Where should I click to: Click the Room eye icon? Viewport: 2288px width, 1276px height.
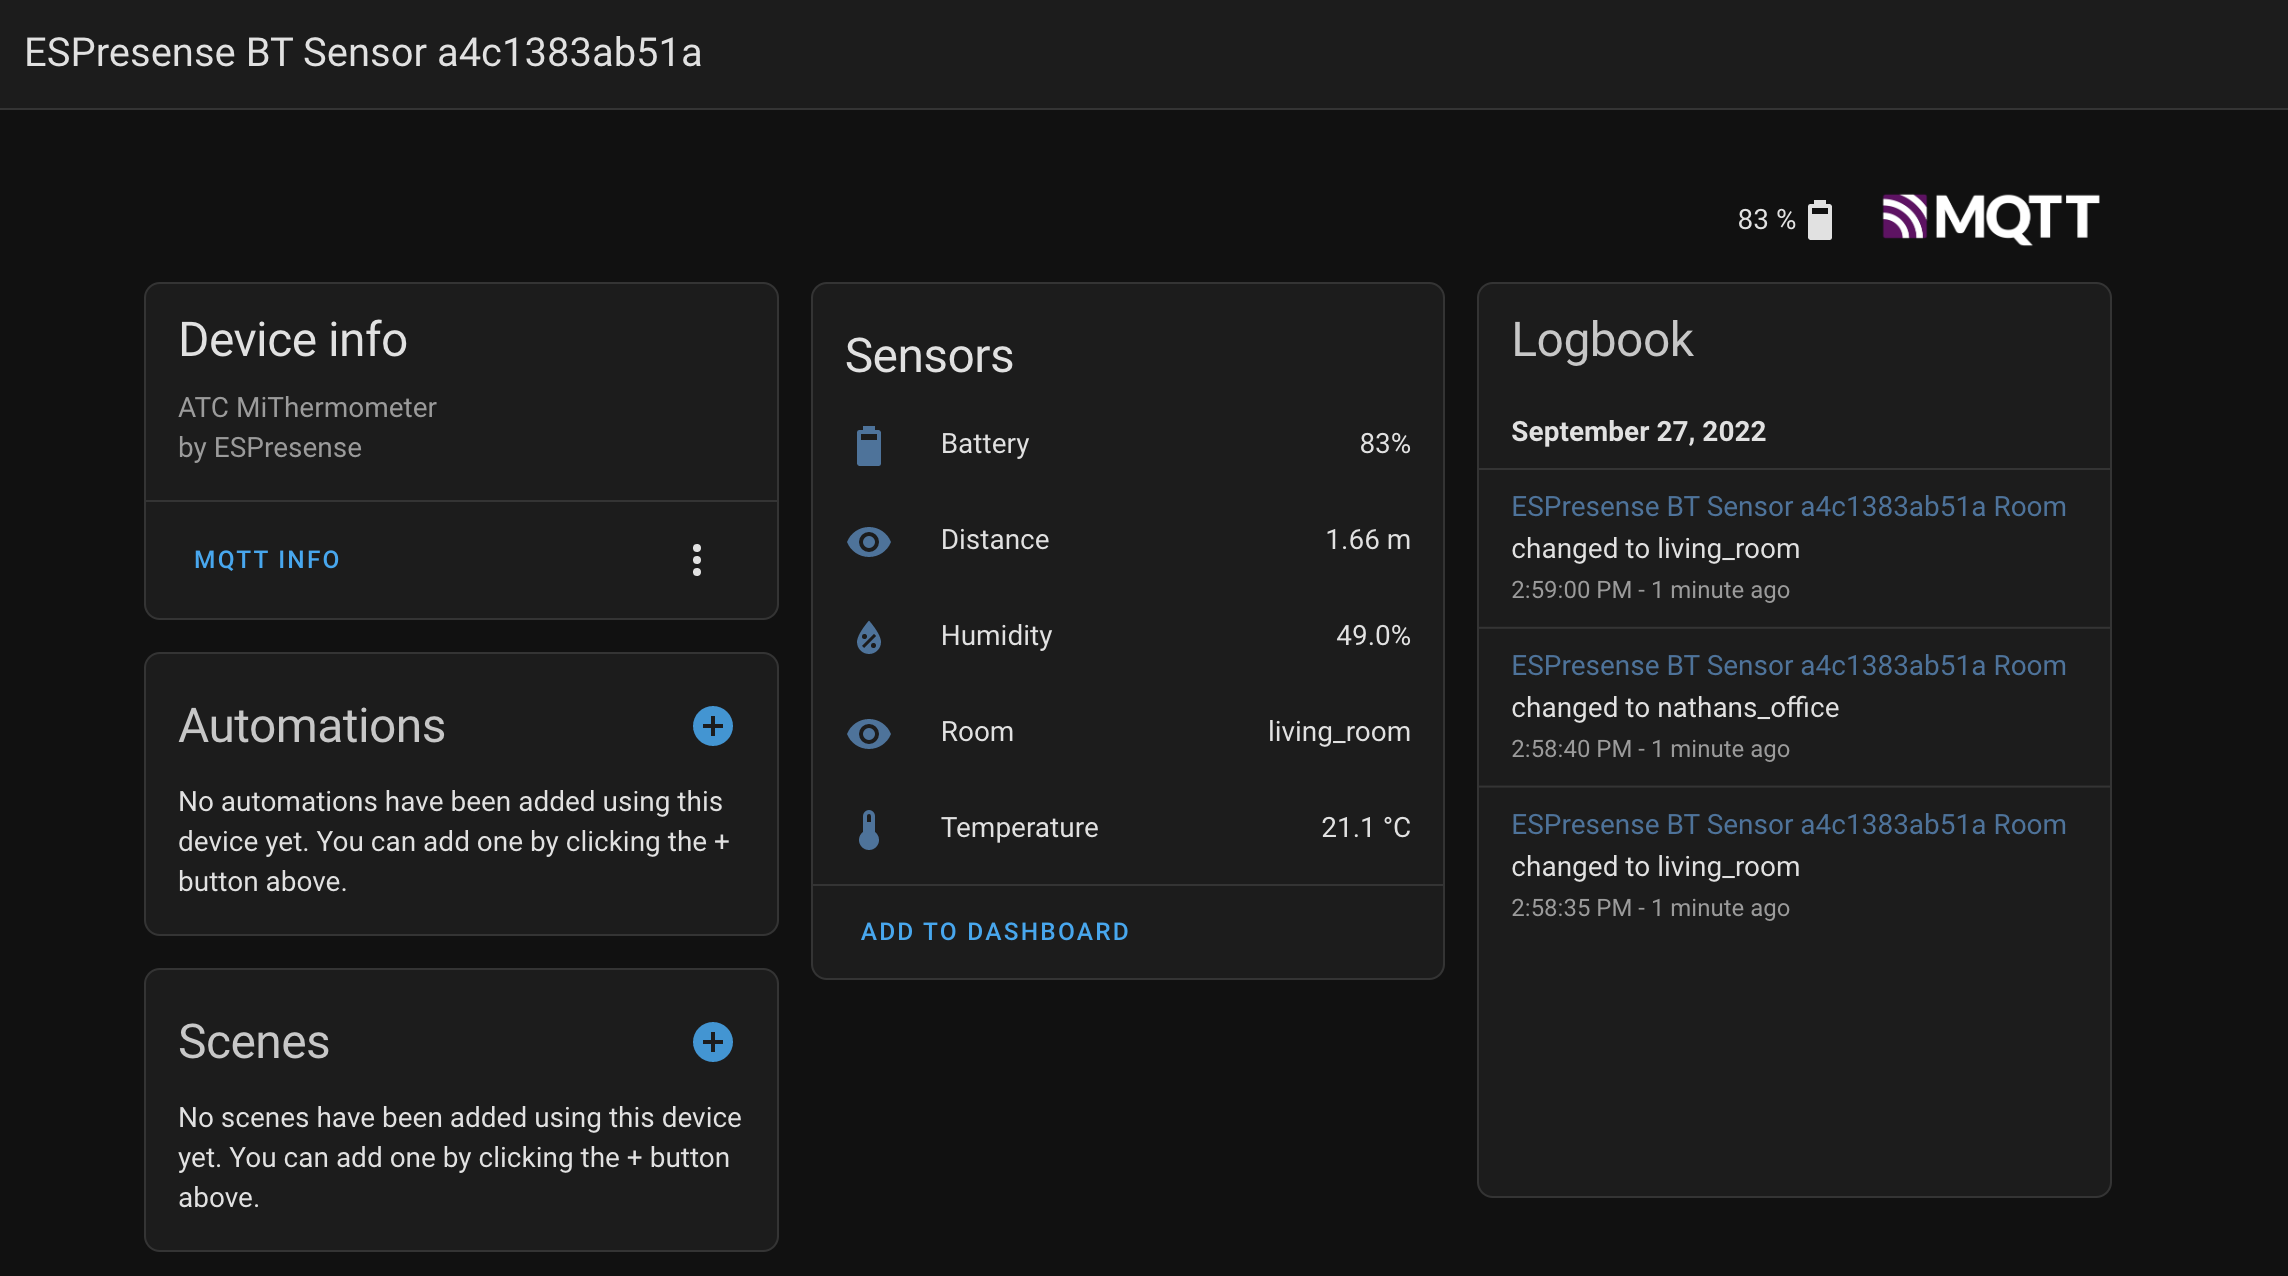click(869, 733)
